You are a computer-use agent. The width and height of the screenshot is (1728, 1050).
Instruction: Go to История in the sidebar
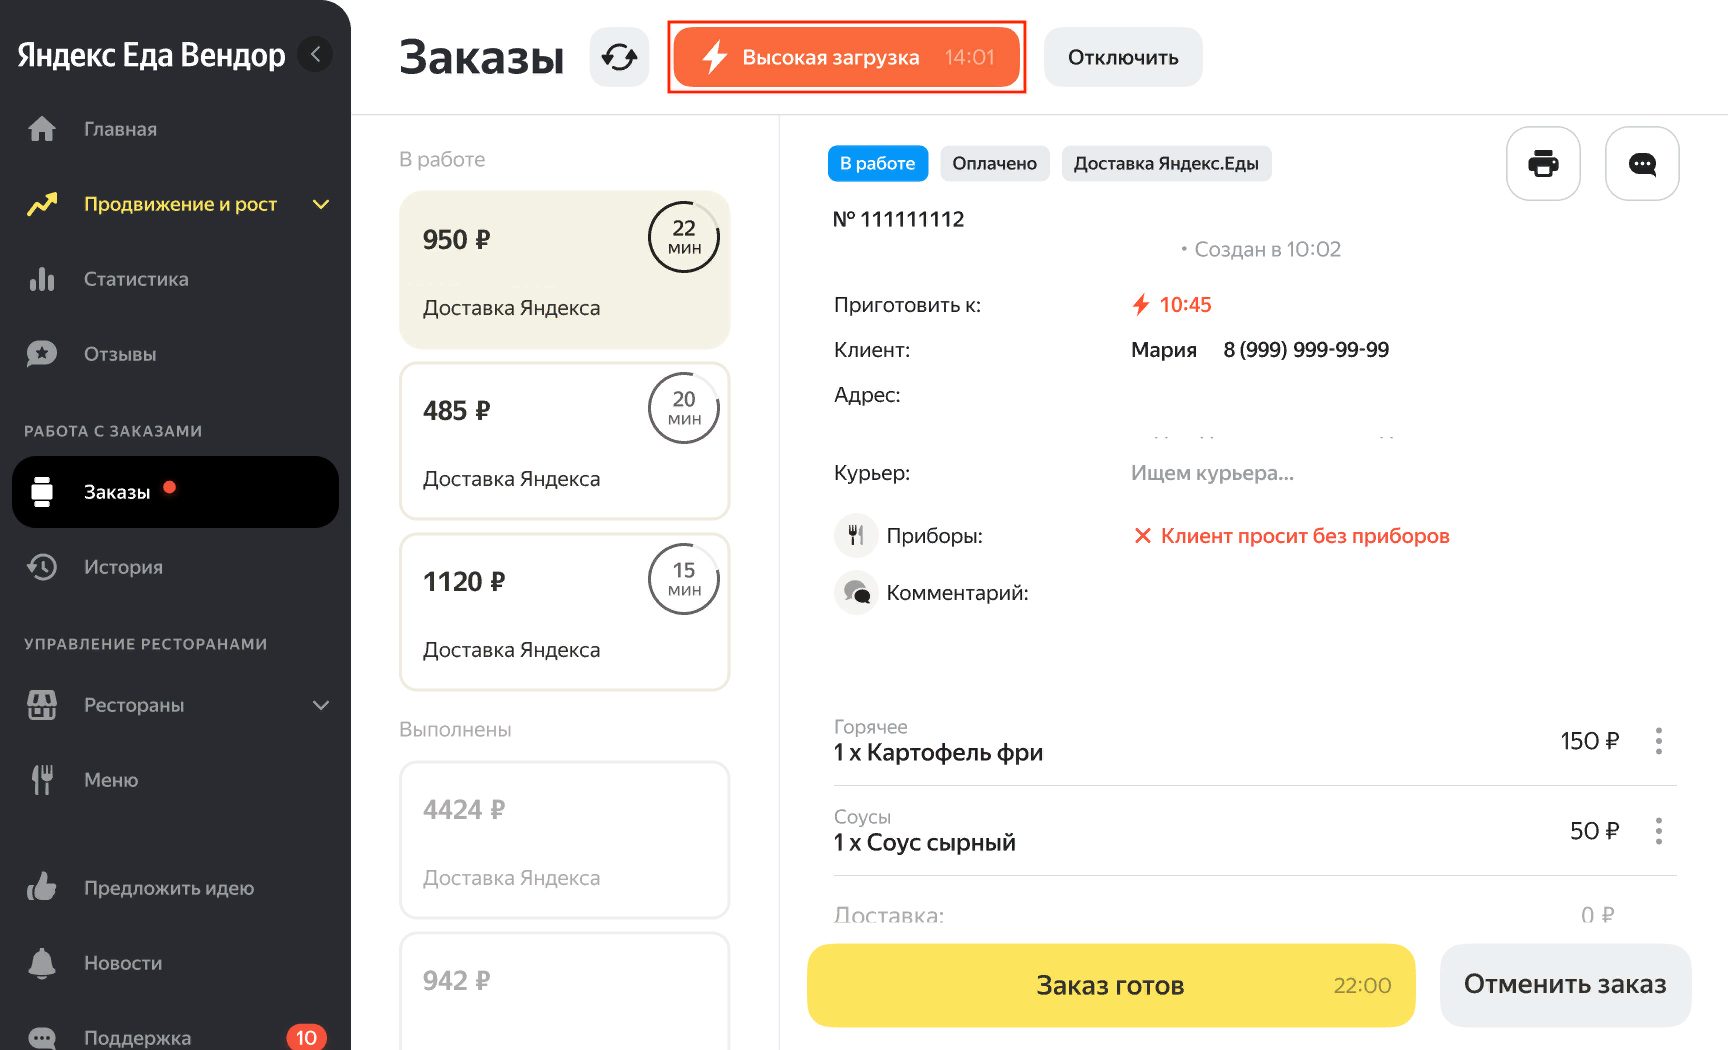123,567
